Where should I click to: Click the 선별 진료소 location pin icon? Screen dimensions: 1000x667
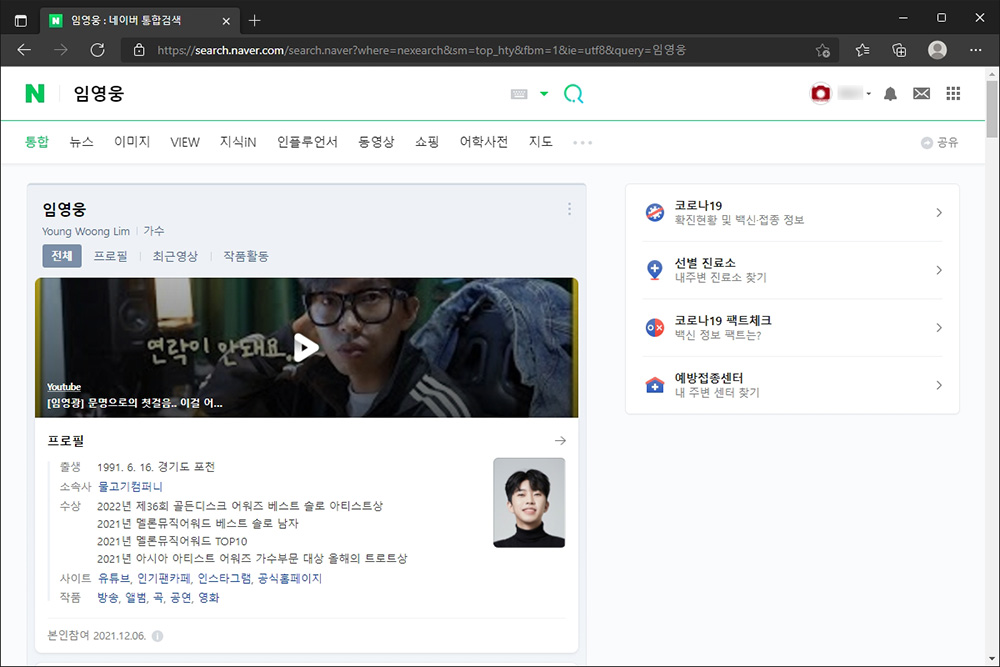click(x=654, y=270)
